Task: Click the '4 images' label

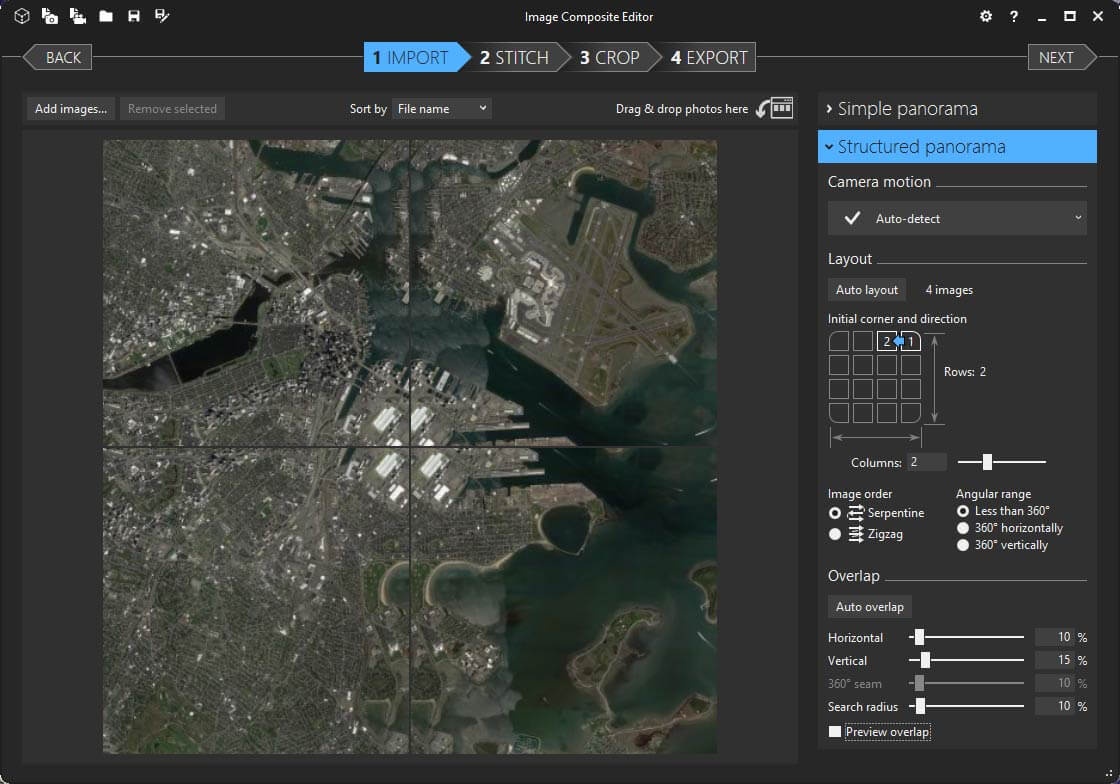Action: (x=949, y=289)
